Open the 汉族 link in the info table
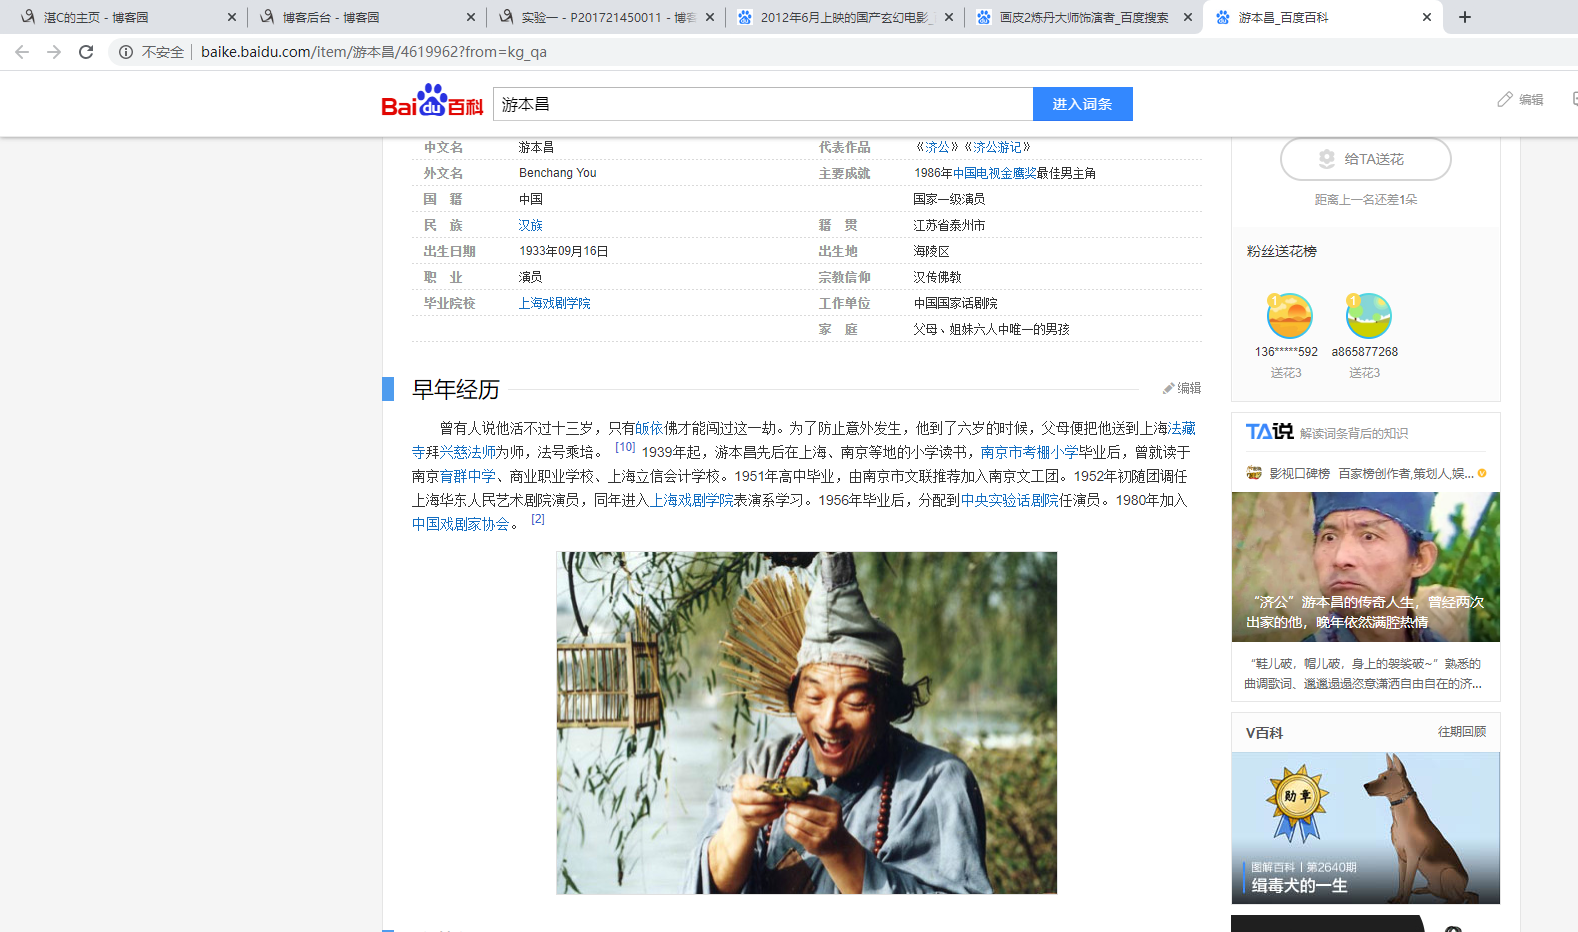Image resolution: width=1578 pixels, height=932 pixels. pos(531,225)
